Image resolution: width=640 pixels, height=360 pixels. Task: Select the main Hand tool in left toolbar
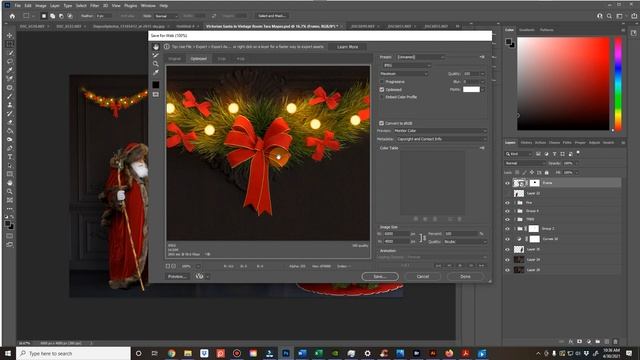10,183
